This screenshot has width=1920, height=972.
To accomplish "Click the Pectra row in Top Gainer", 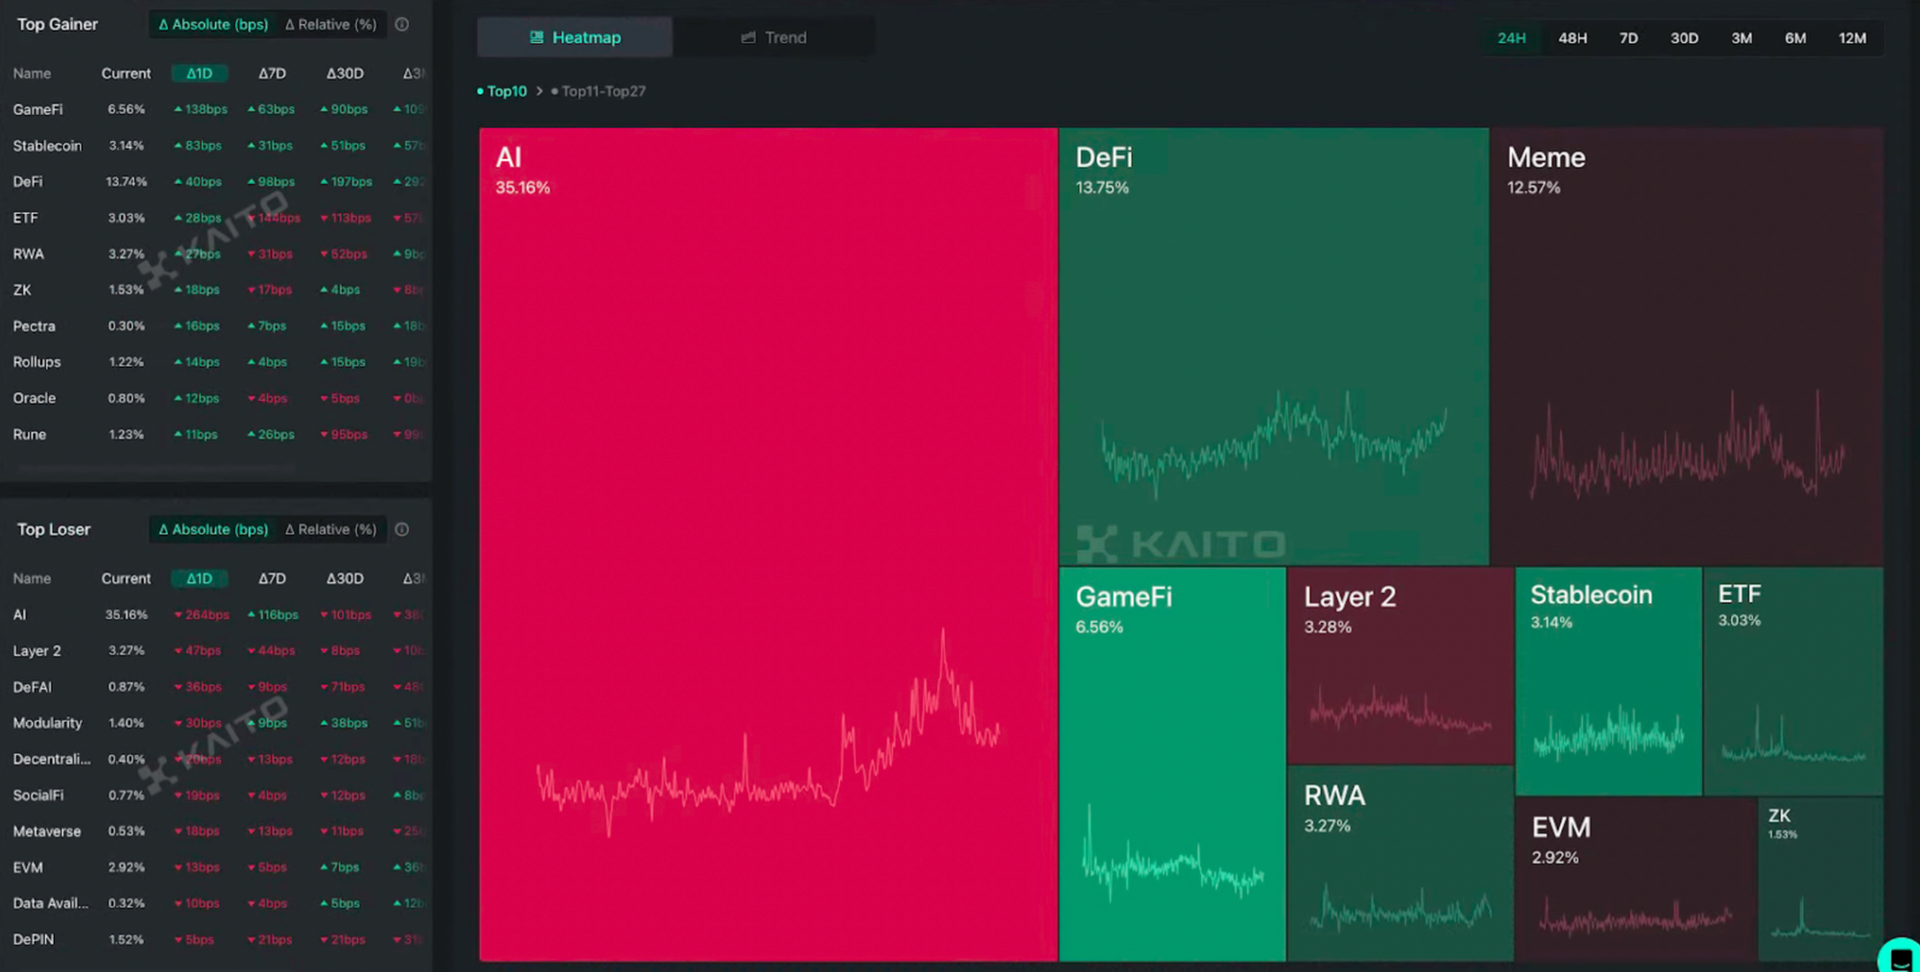I will point(216,326).
